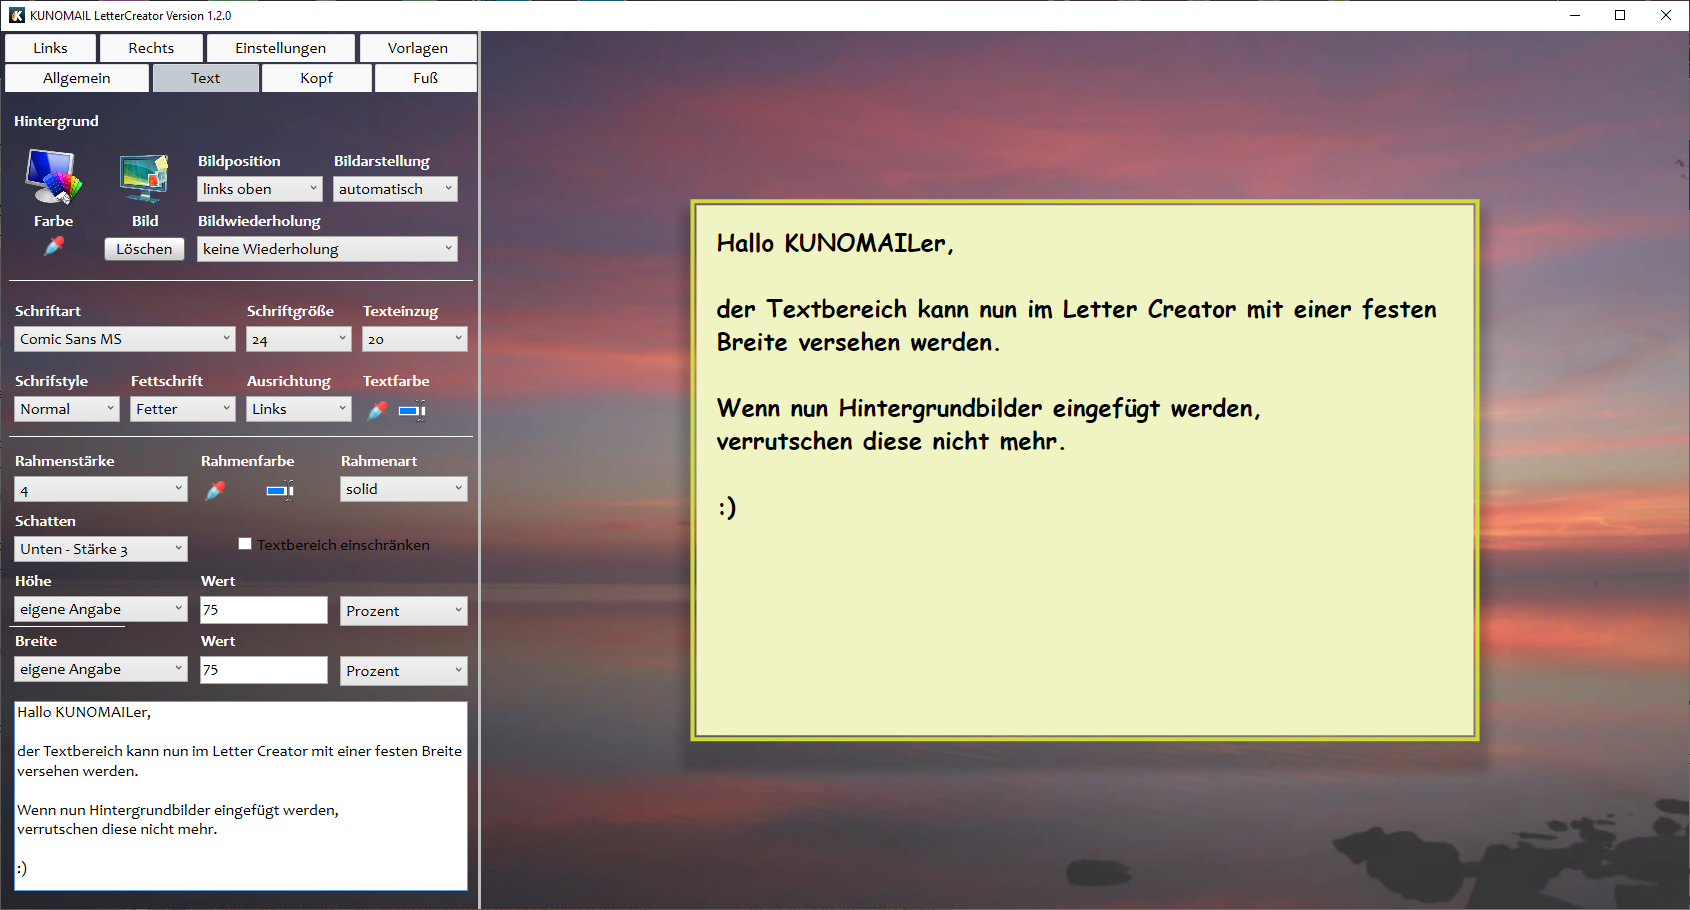
Task: Expand the Bildwiederholung dropdown
Action: click(x=327, y=249)
